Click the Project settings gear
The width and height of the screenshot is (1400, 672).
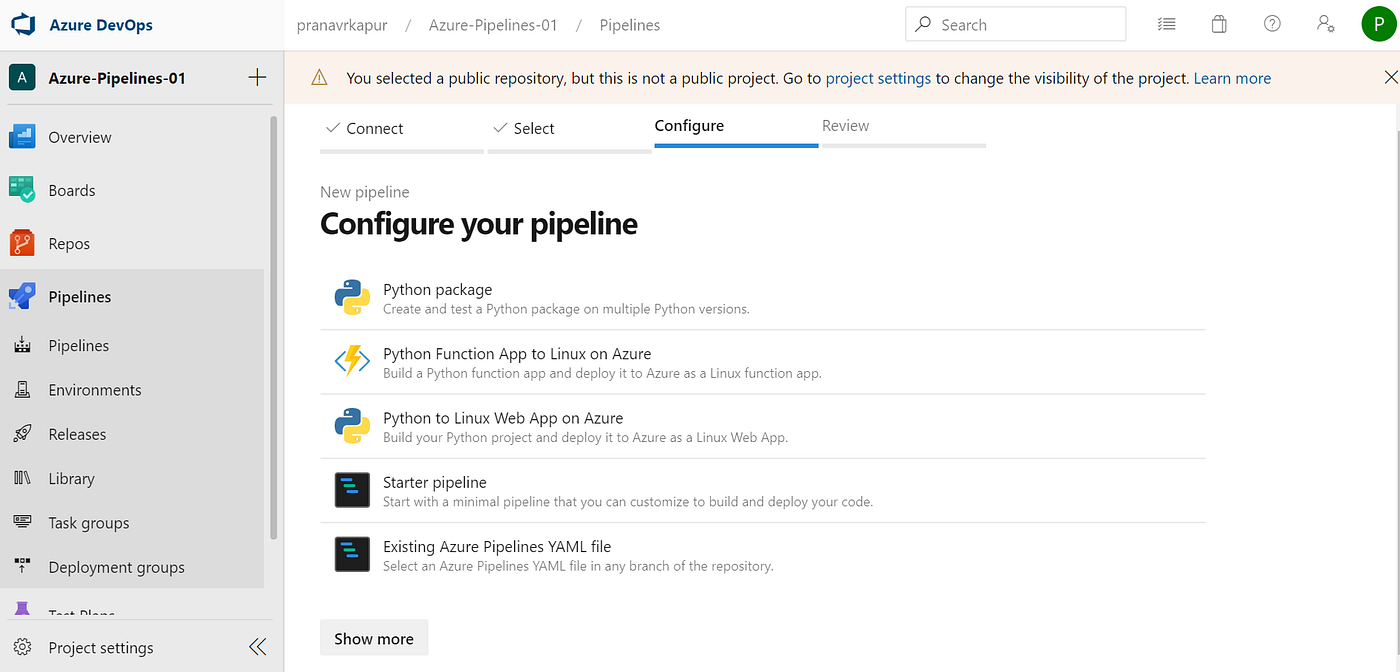click(x=22, y=648)
